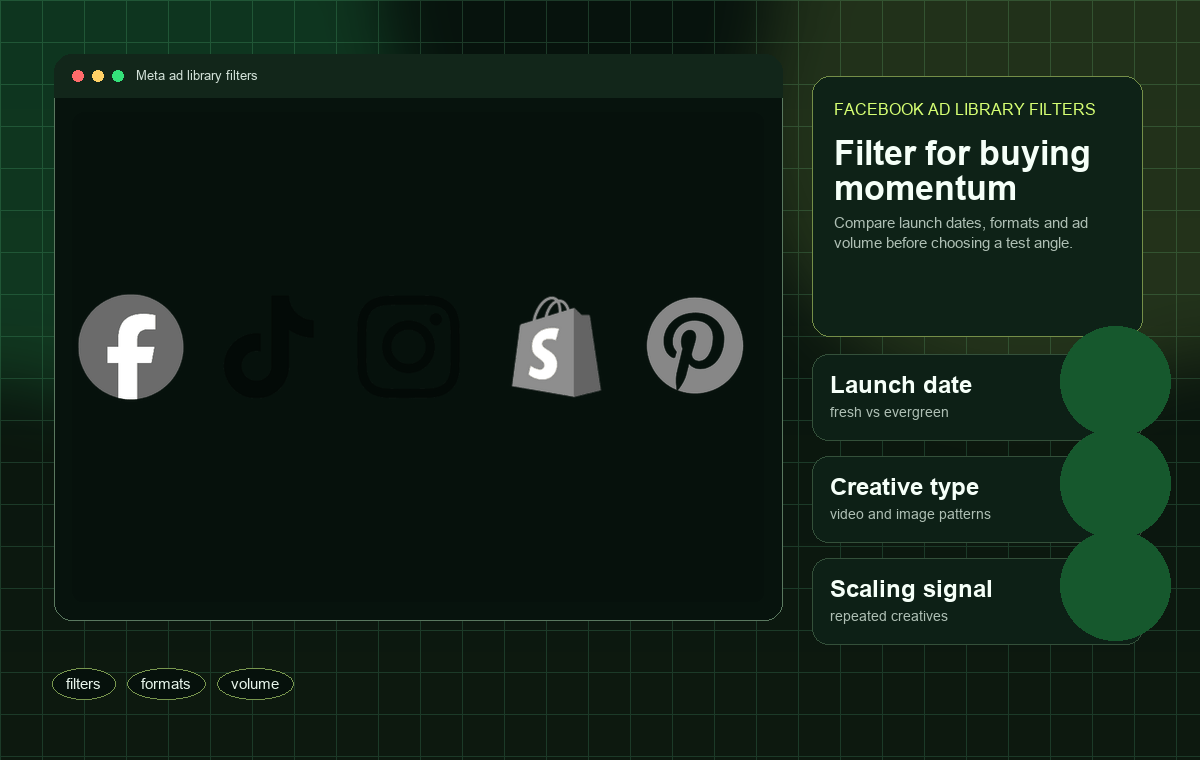Select the volume tag pill
Screen dimensions: 1200x760
(x=255, y=684)
